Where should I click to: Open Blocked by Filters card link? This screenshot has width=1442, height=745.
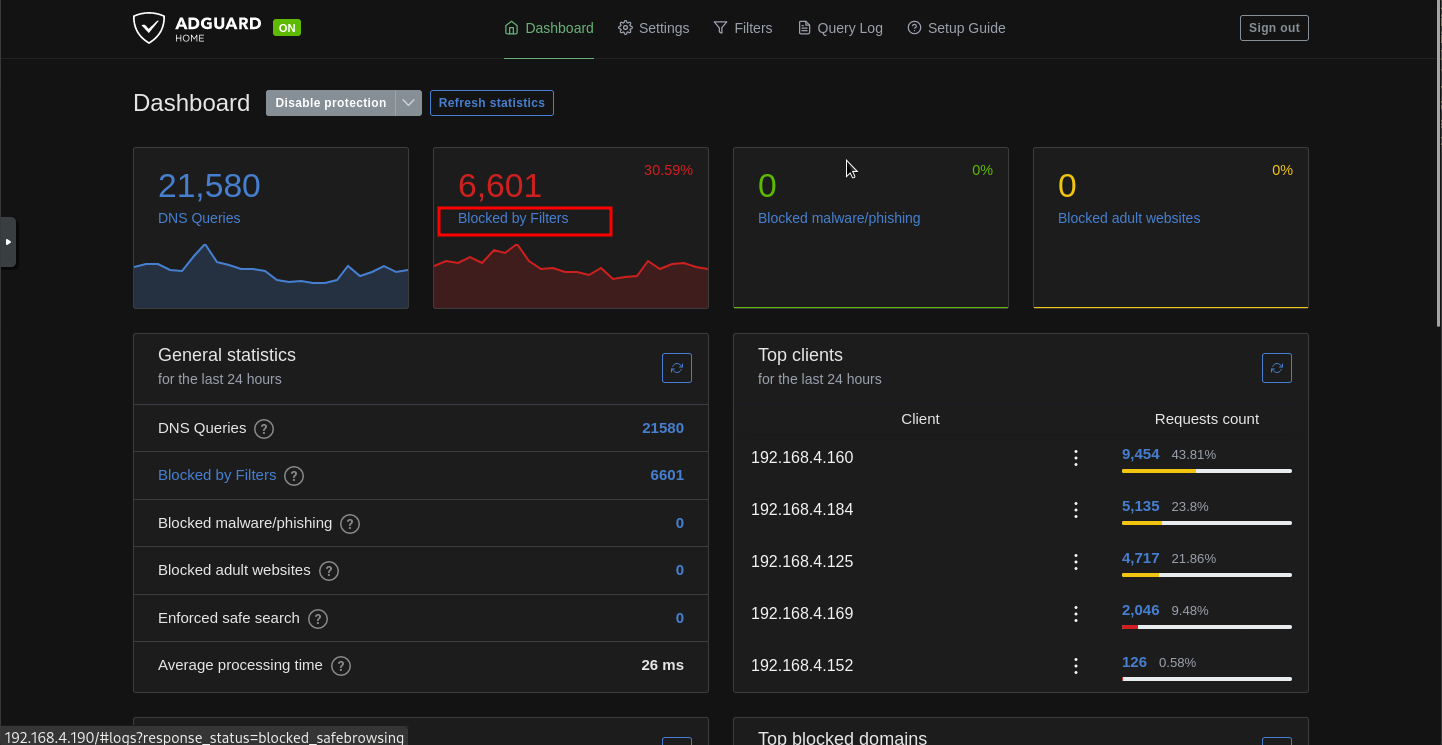[x=513, y=218]
